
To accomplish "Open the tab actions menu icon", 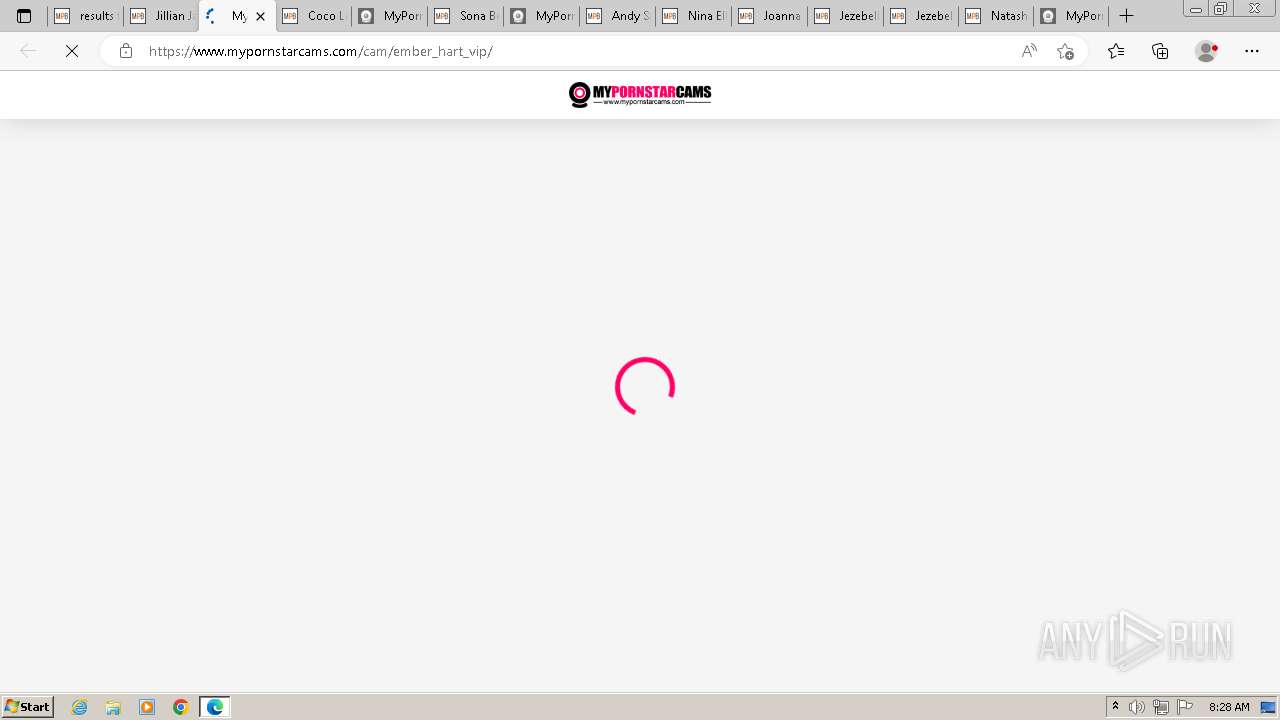I will point(24,16).
